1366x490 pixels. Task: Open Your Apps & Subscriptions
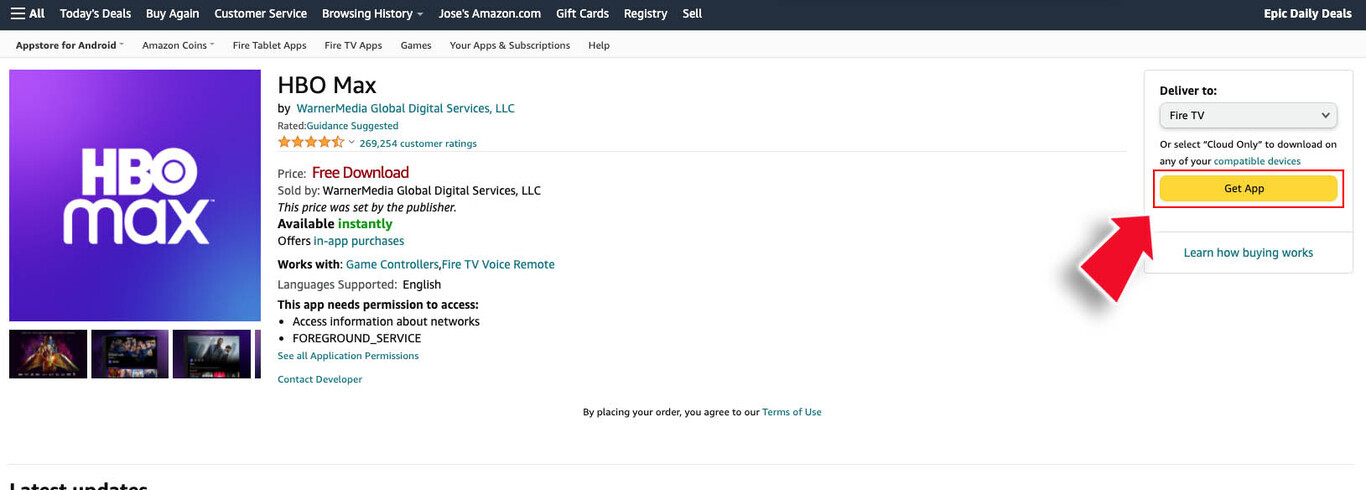(509, 45)
